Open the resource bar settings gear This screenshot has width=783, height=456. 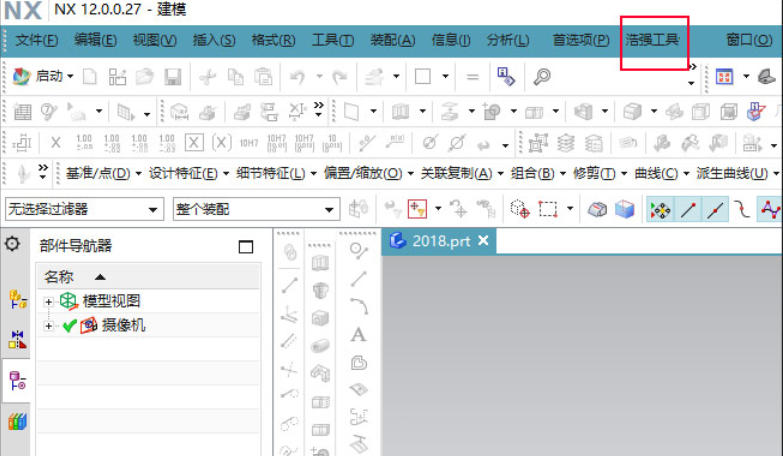[x=12, y=244]
